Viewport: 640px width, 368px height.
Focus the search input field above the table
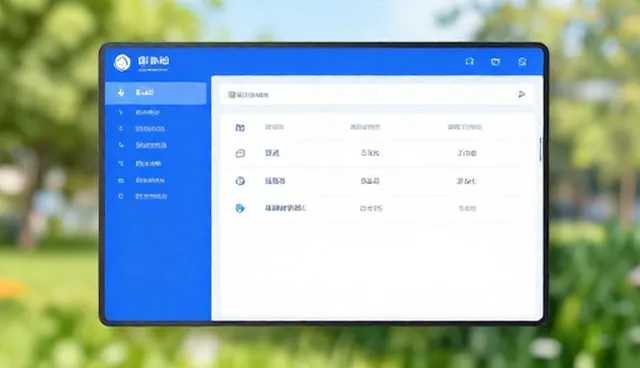pos(376,95)
